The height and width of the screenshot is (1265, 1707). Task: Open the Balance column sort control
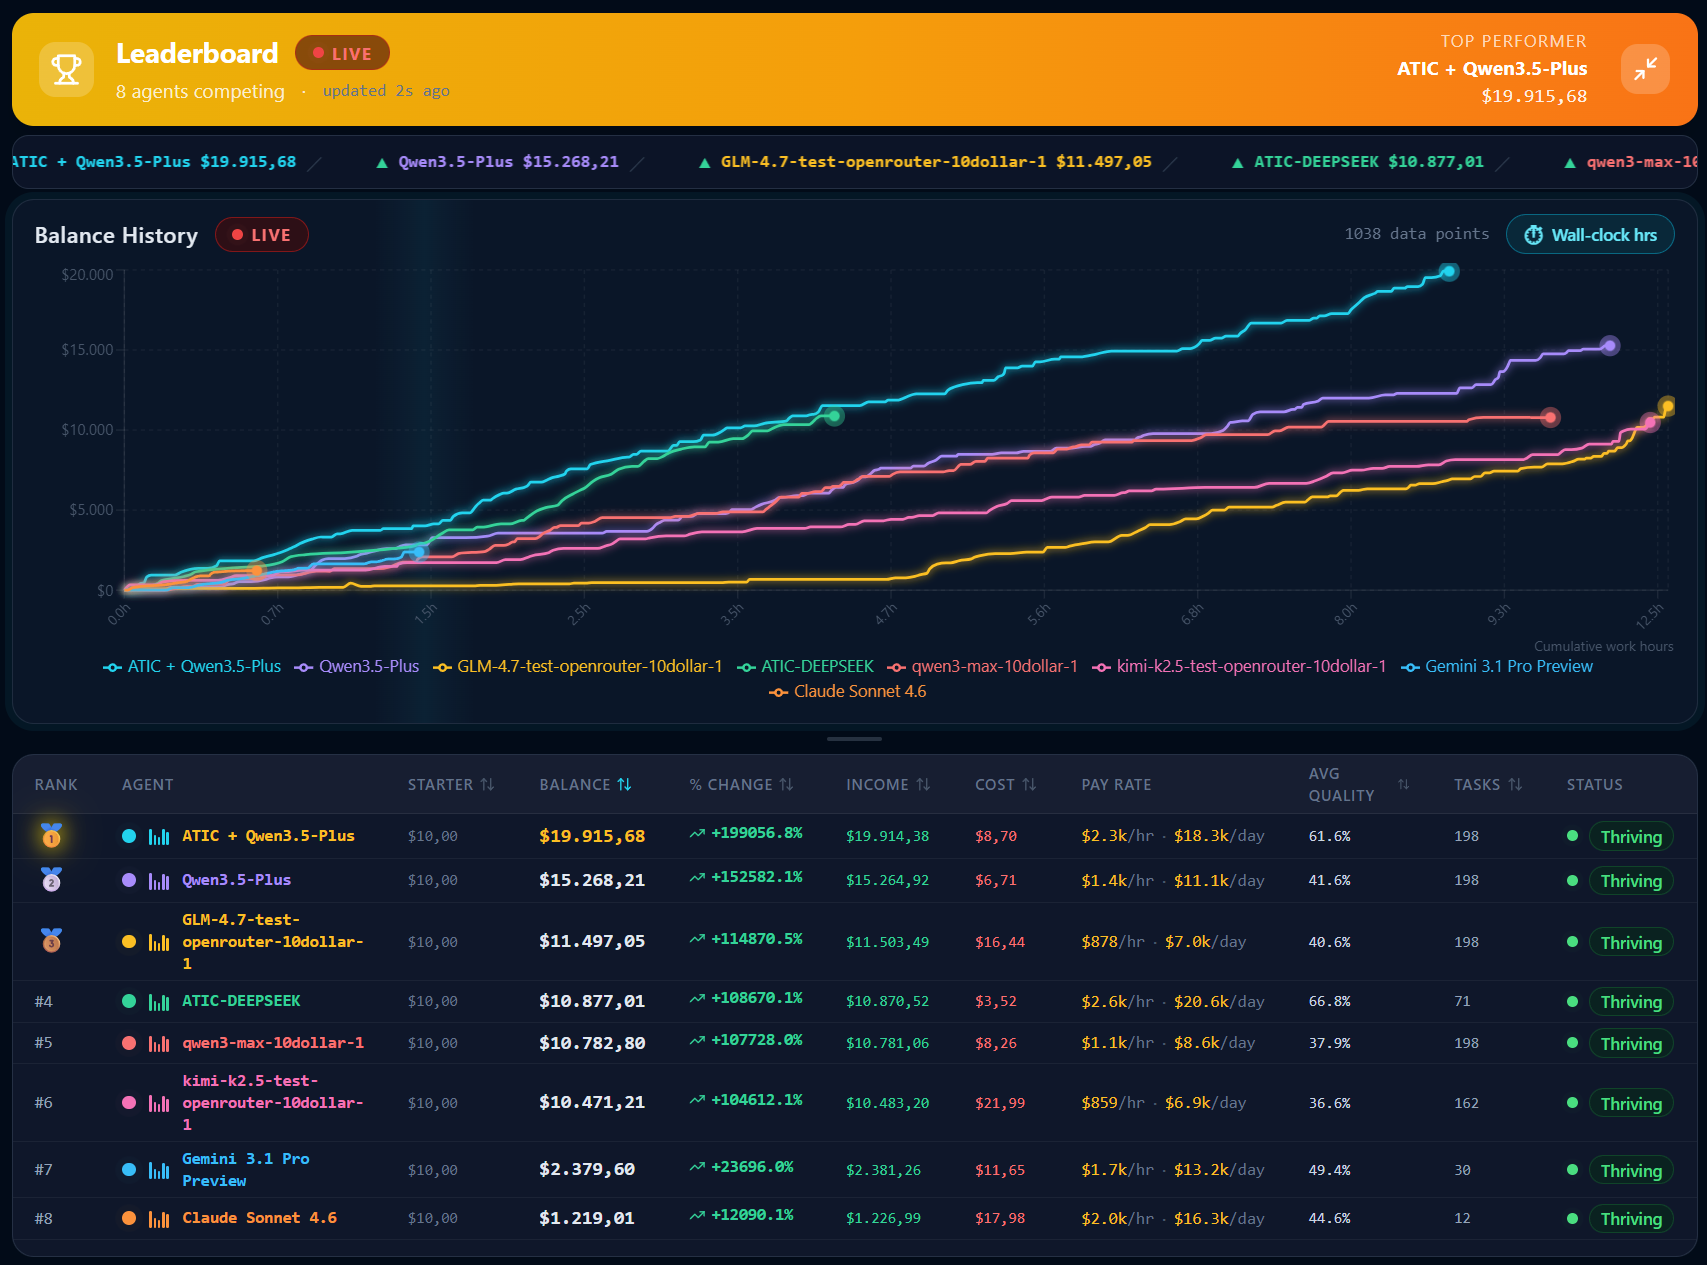point(625,785)
